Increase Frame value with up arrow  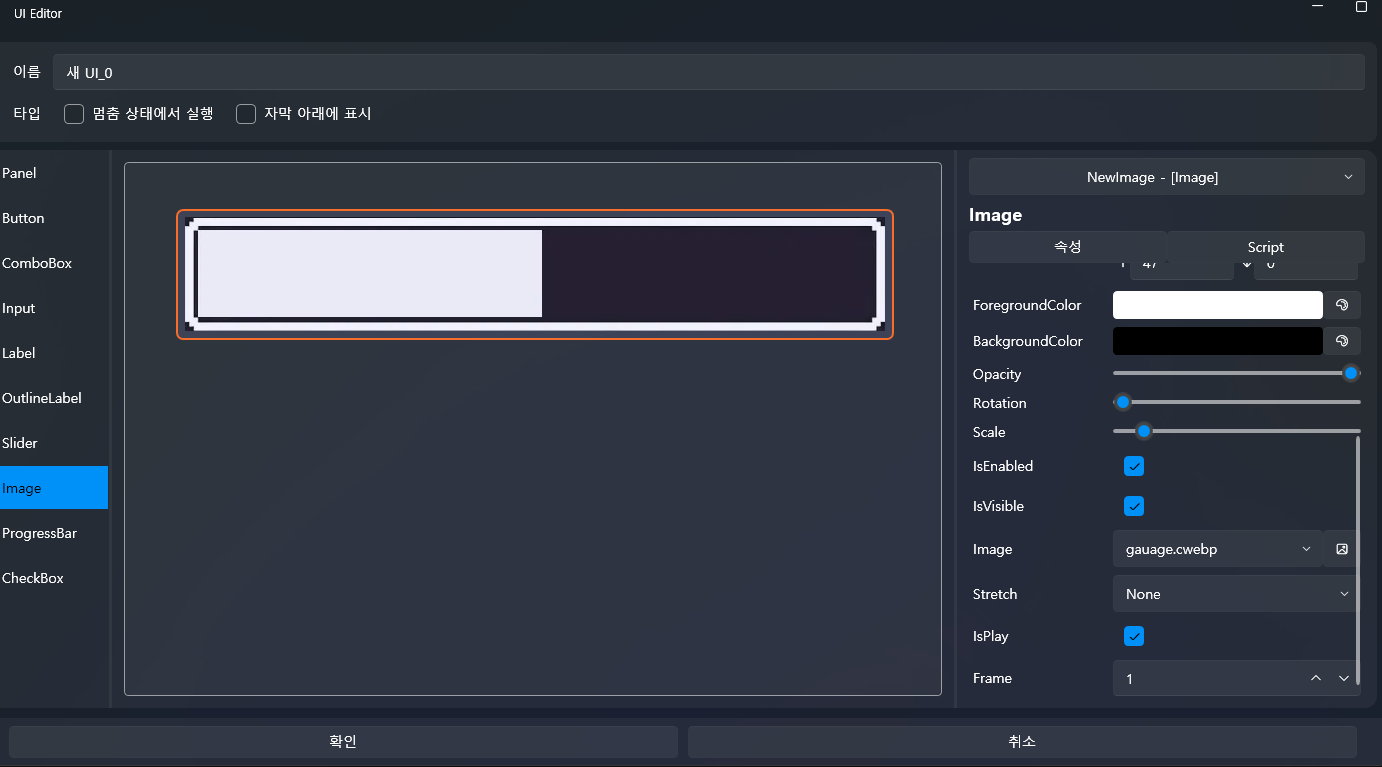pyautogui.click(x=1316, y=679)
